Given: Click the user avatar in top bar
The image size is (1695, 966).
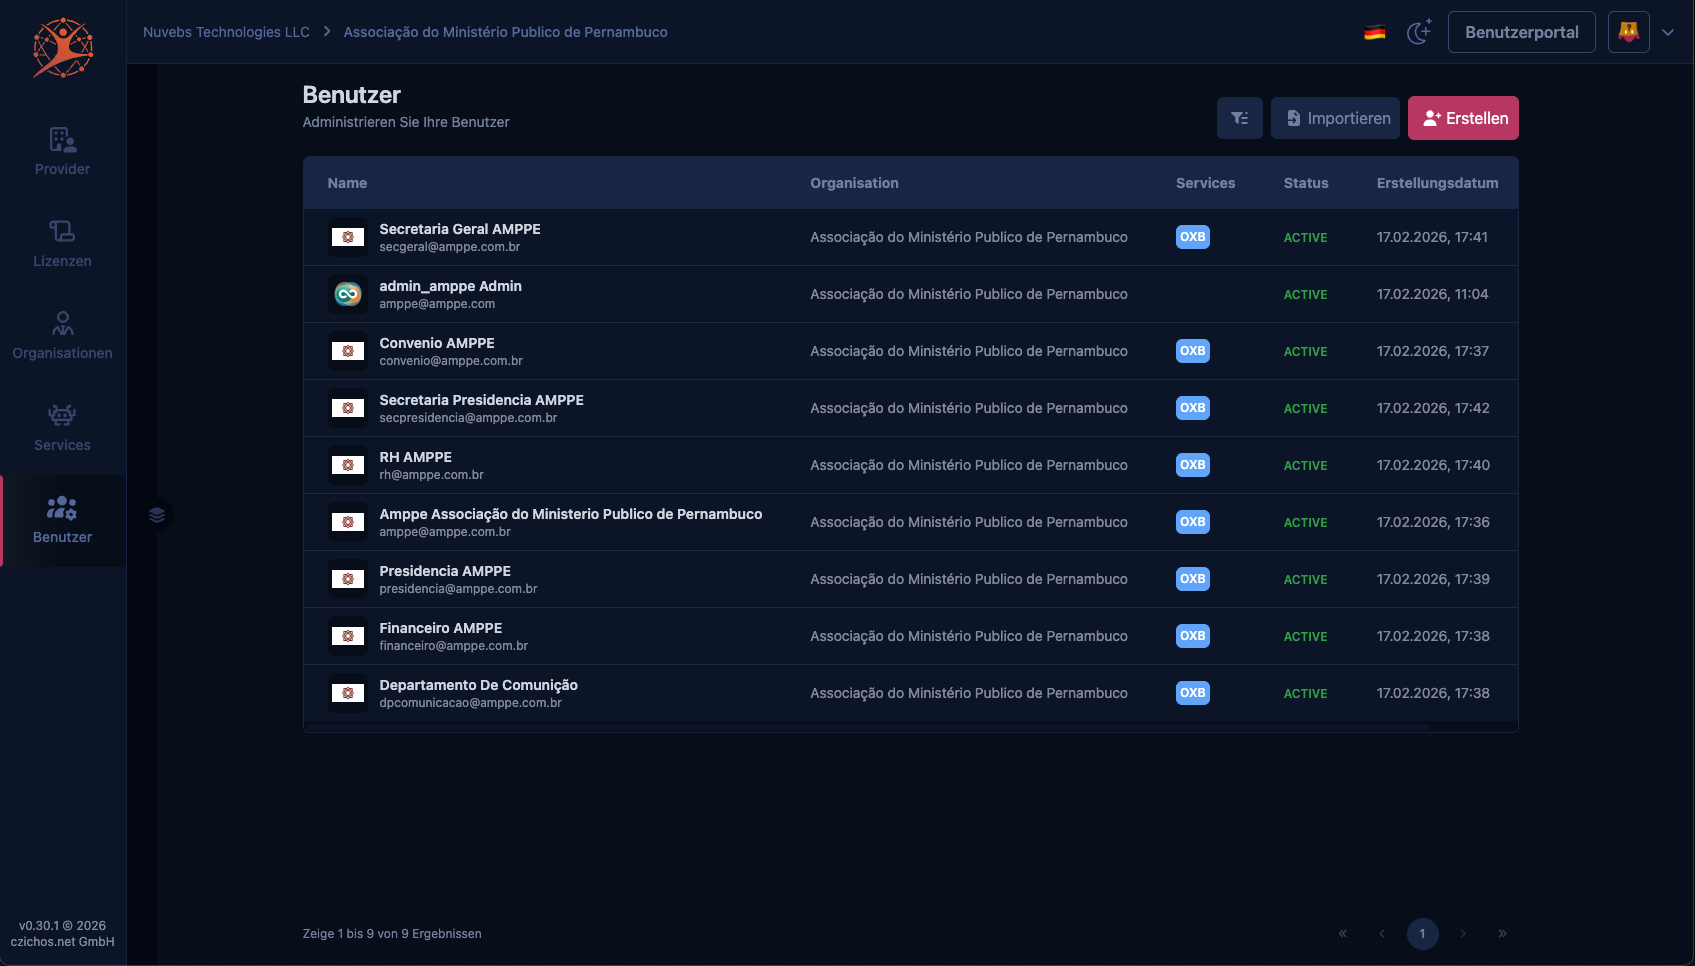Looking at the screenshot, I should (x=1628, y=32).
